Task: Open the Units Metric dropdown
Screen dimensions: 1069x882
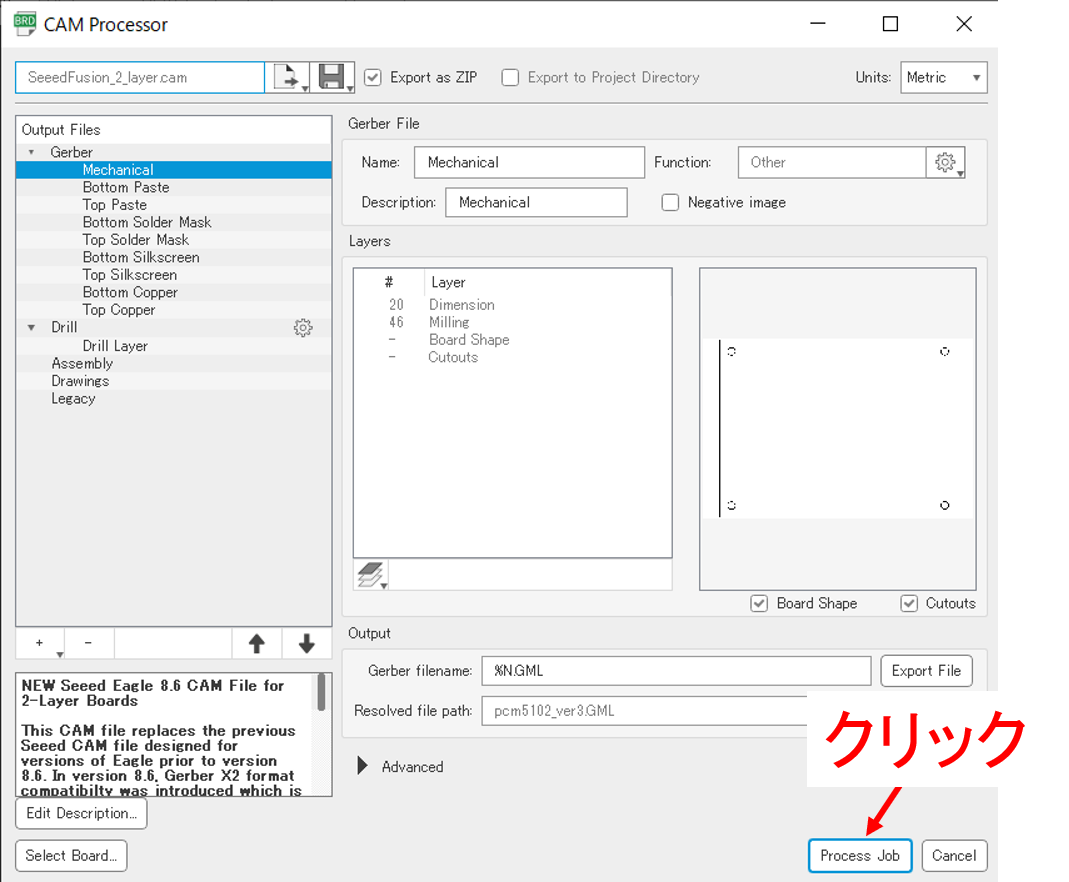Action: [944, 78]
